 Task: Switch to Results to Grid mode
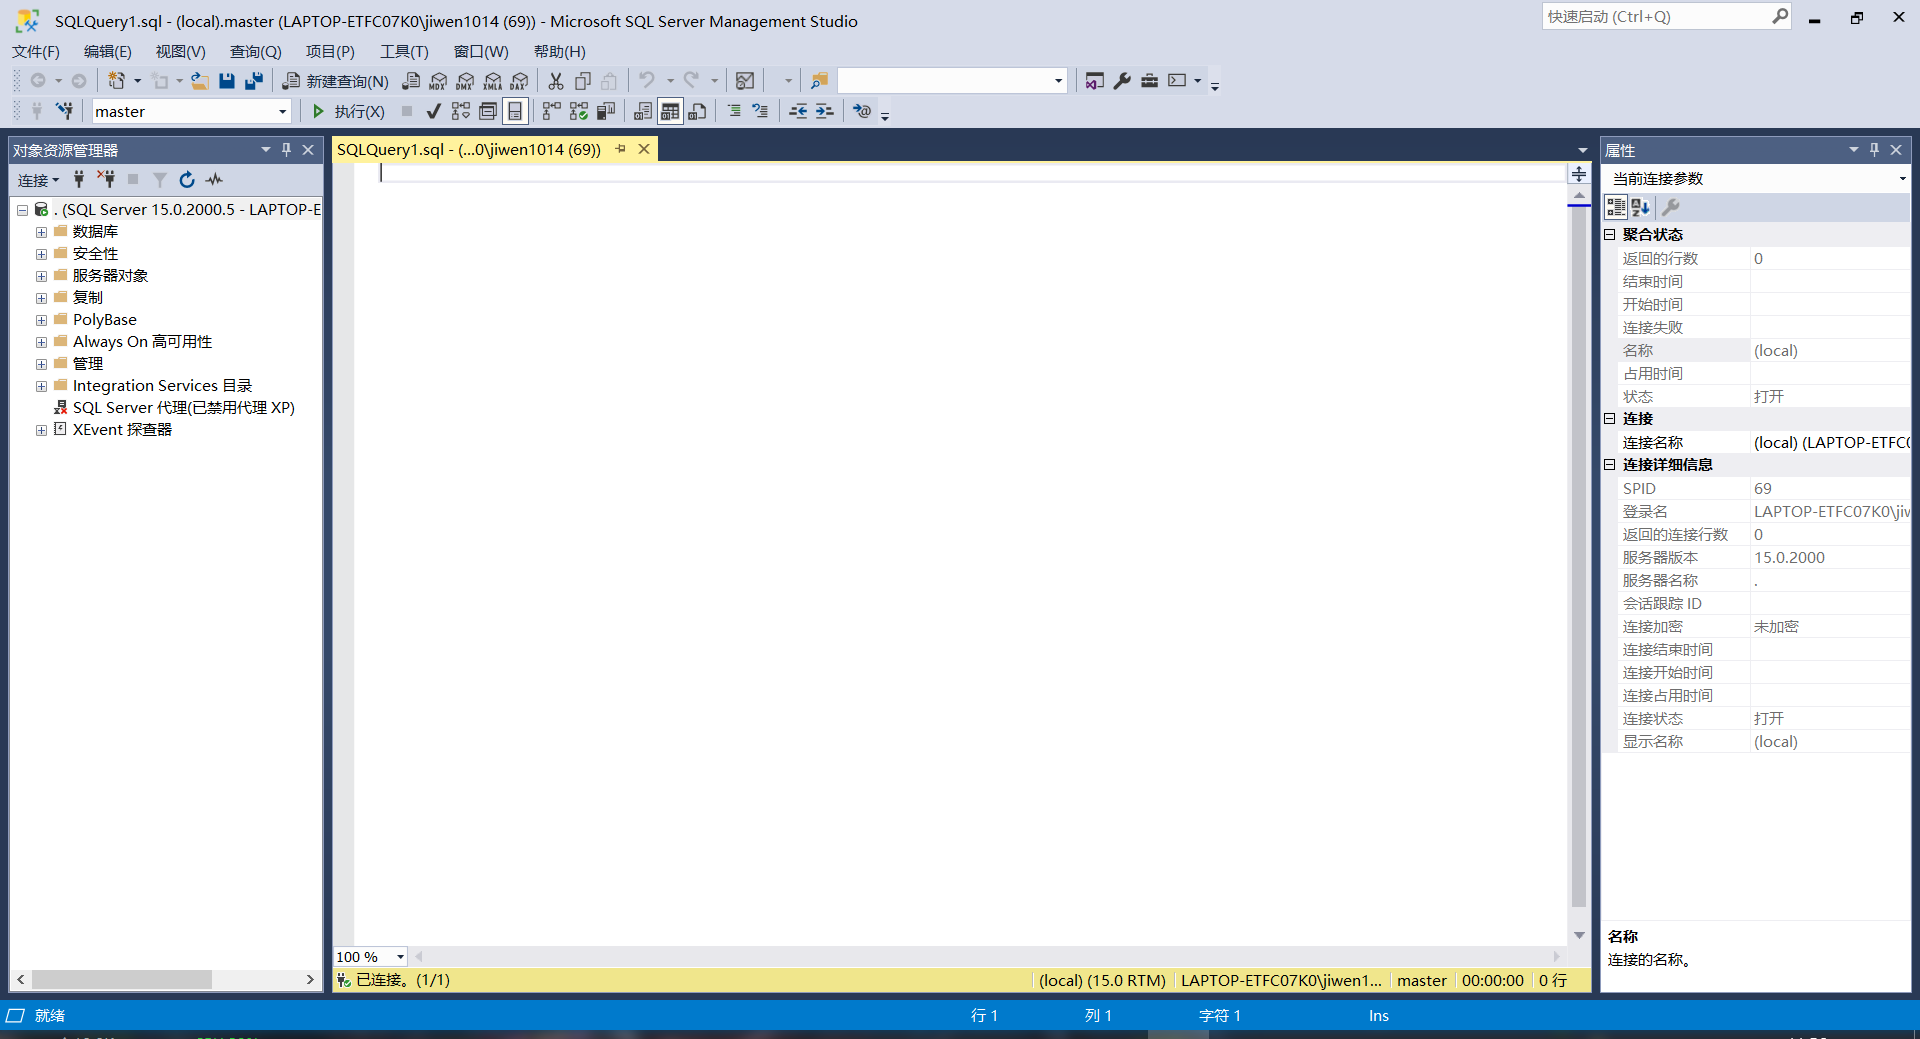[x=670, y=111]
